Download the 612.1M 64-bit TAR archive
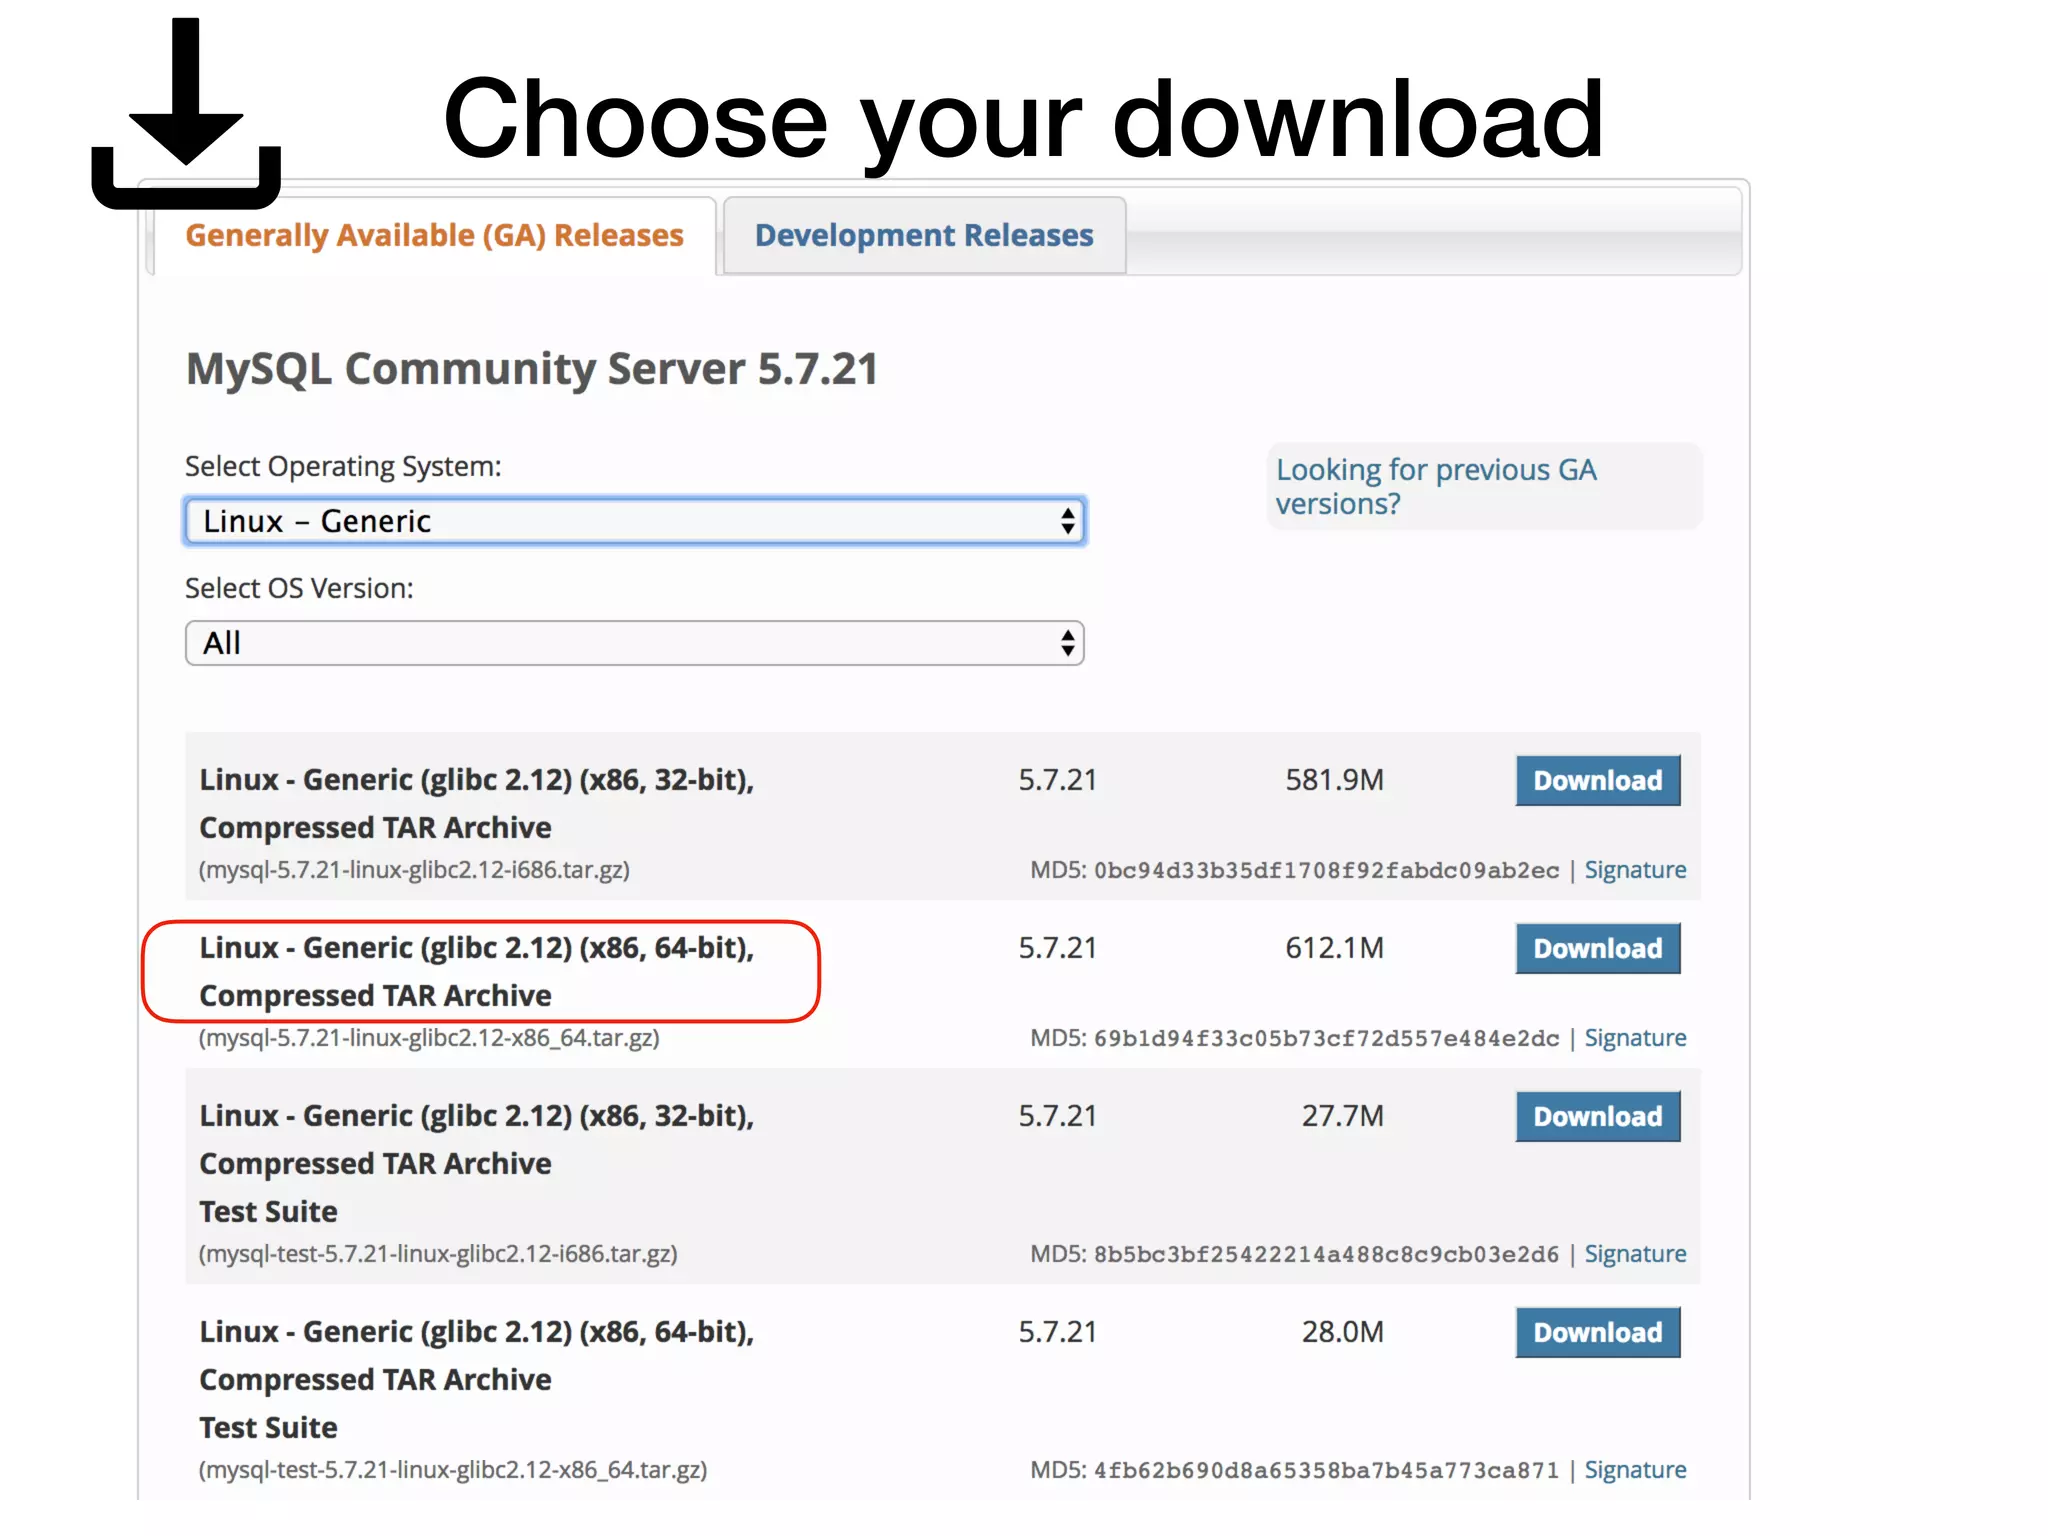Viewport: 2048px width, 1536px height. (x=1597, y=949)
